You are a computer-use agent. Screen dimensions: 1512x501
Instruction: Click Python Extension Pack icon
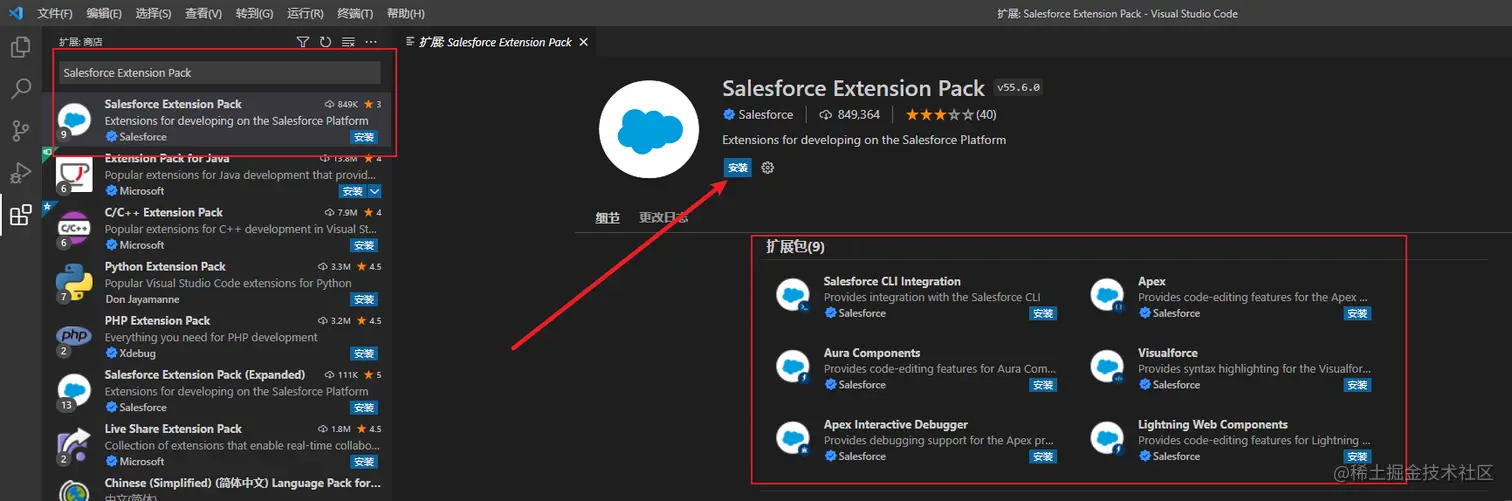(74, 282)
